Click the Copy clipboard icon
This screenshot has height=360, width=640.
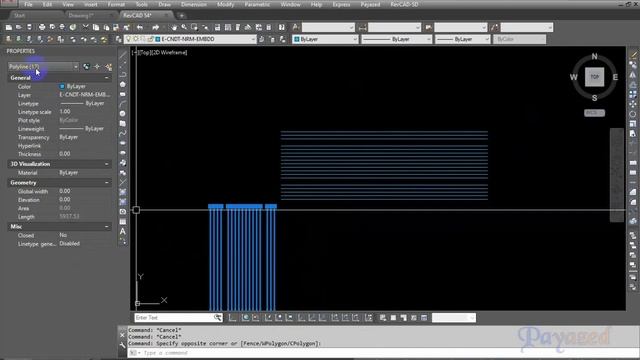[x=96, y=27]
